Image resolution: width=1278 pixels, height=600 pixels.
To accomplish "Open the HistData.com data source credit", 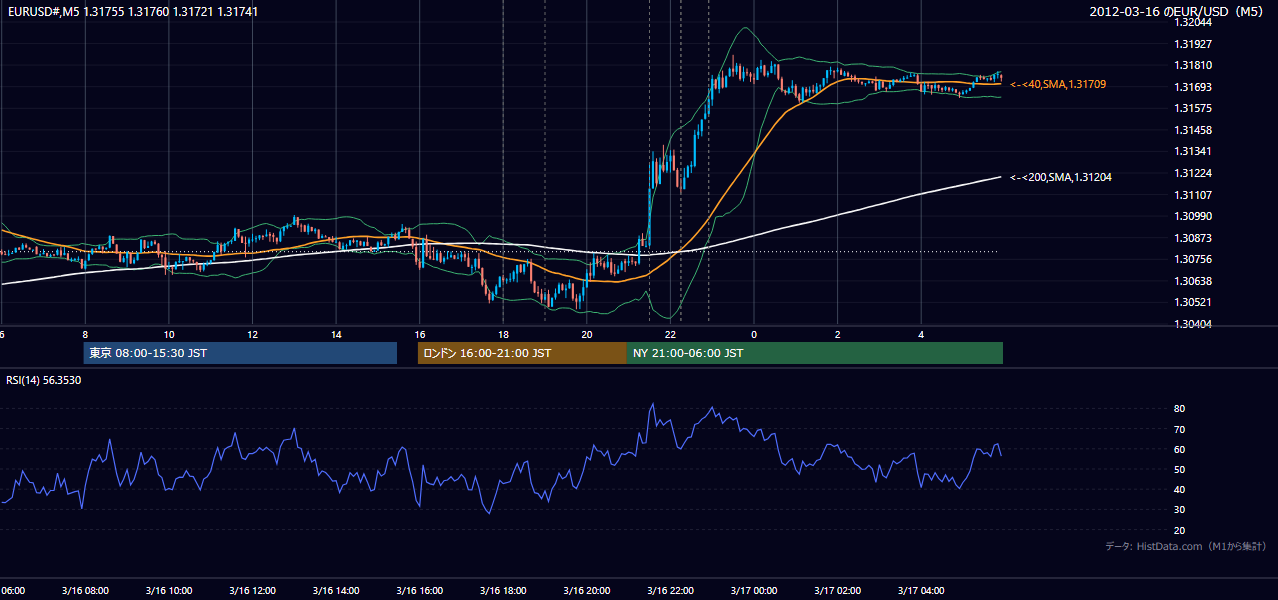I will [x=1185, y=546].
